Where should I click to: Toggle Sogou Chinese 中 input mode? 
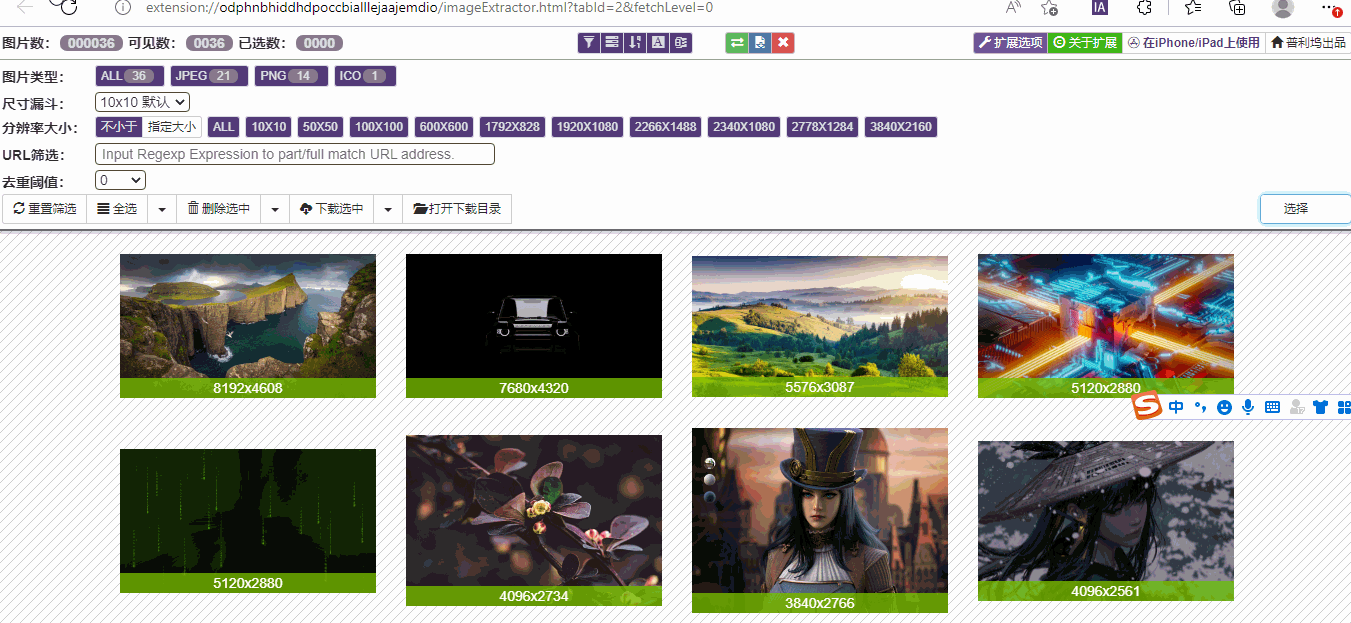(x=1176, y=407)
